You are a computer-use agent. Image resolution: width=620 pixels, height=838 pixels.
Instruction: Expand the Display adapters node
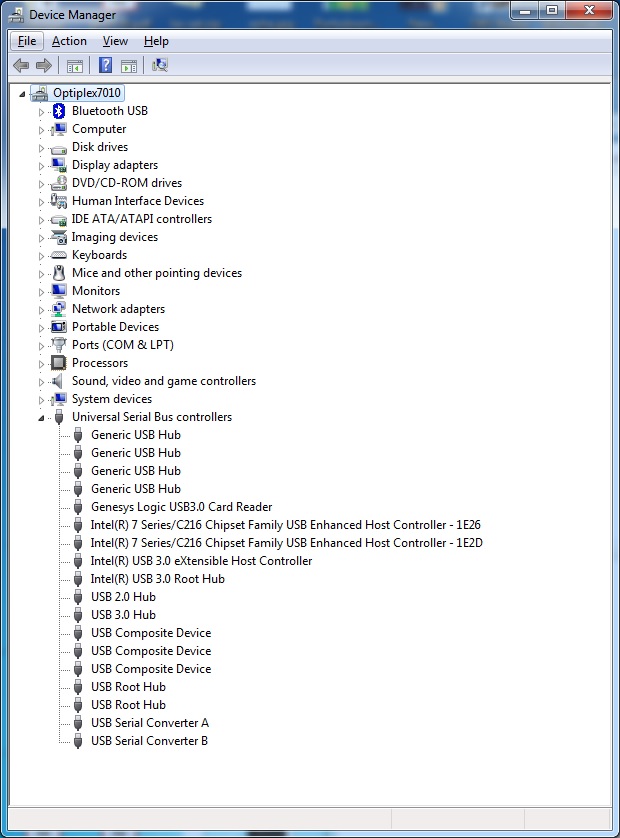pos(42,166)
